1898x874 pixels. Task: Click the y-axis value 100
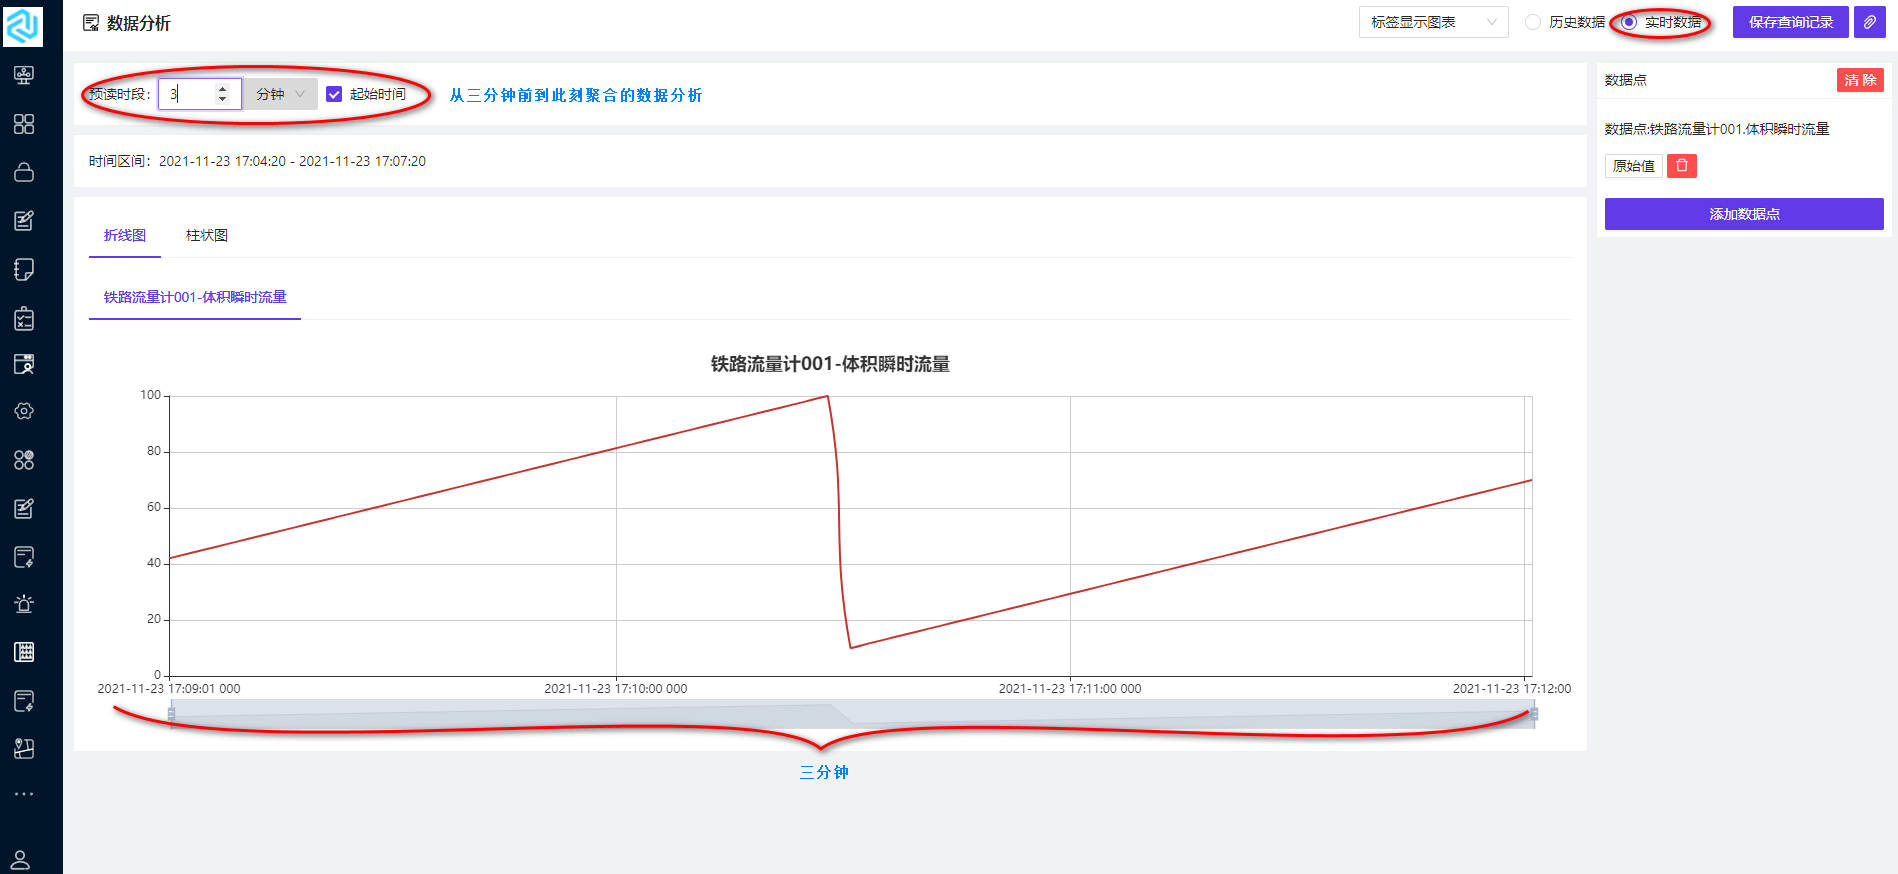(x=150, y=395)
